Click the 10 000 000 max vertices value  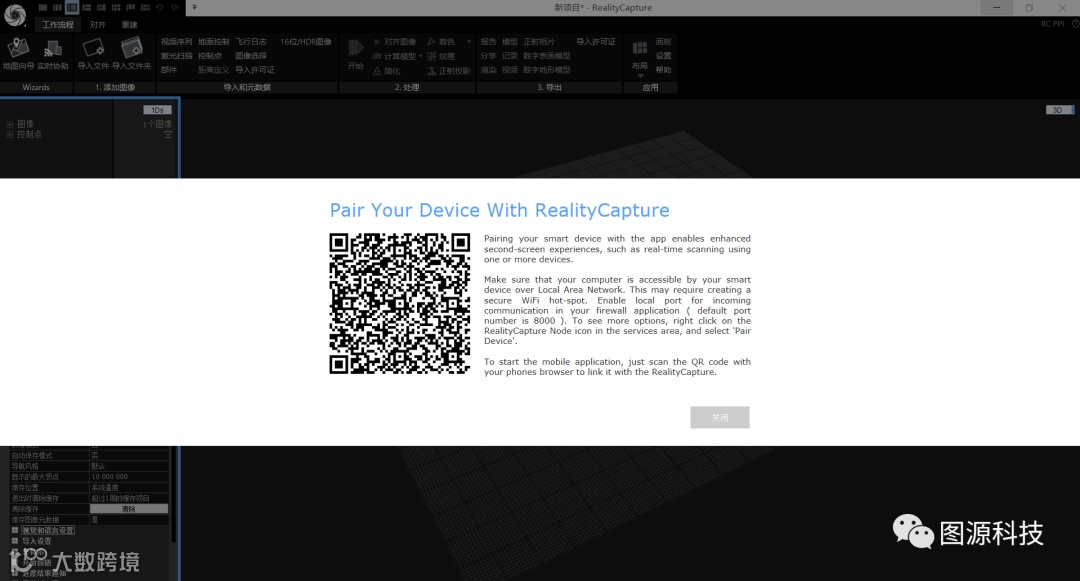pos(129,476)
